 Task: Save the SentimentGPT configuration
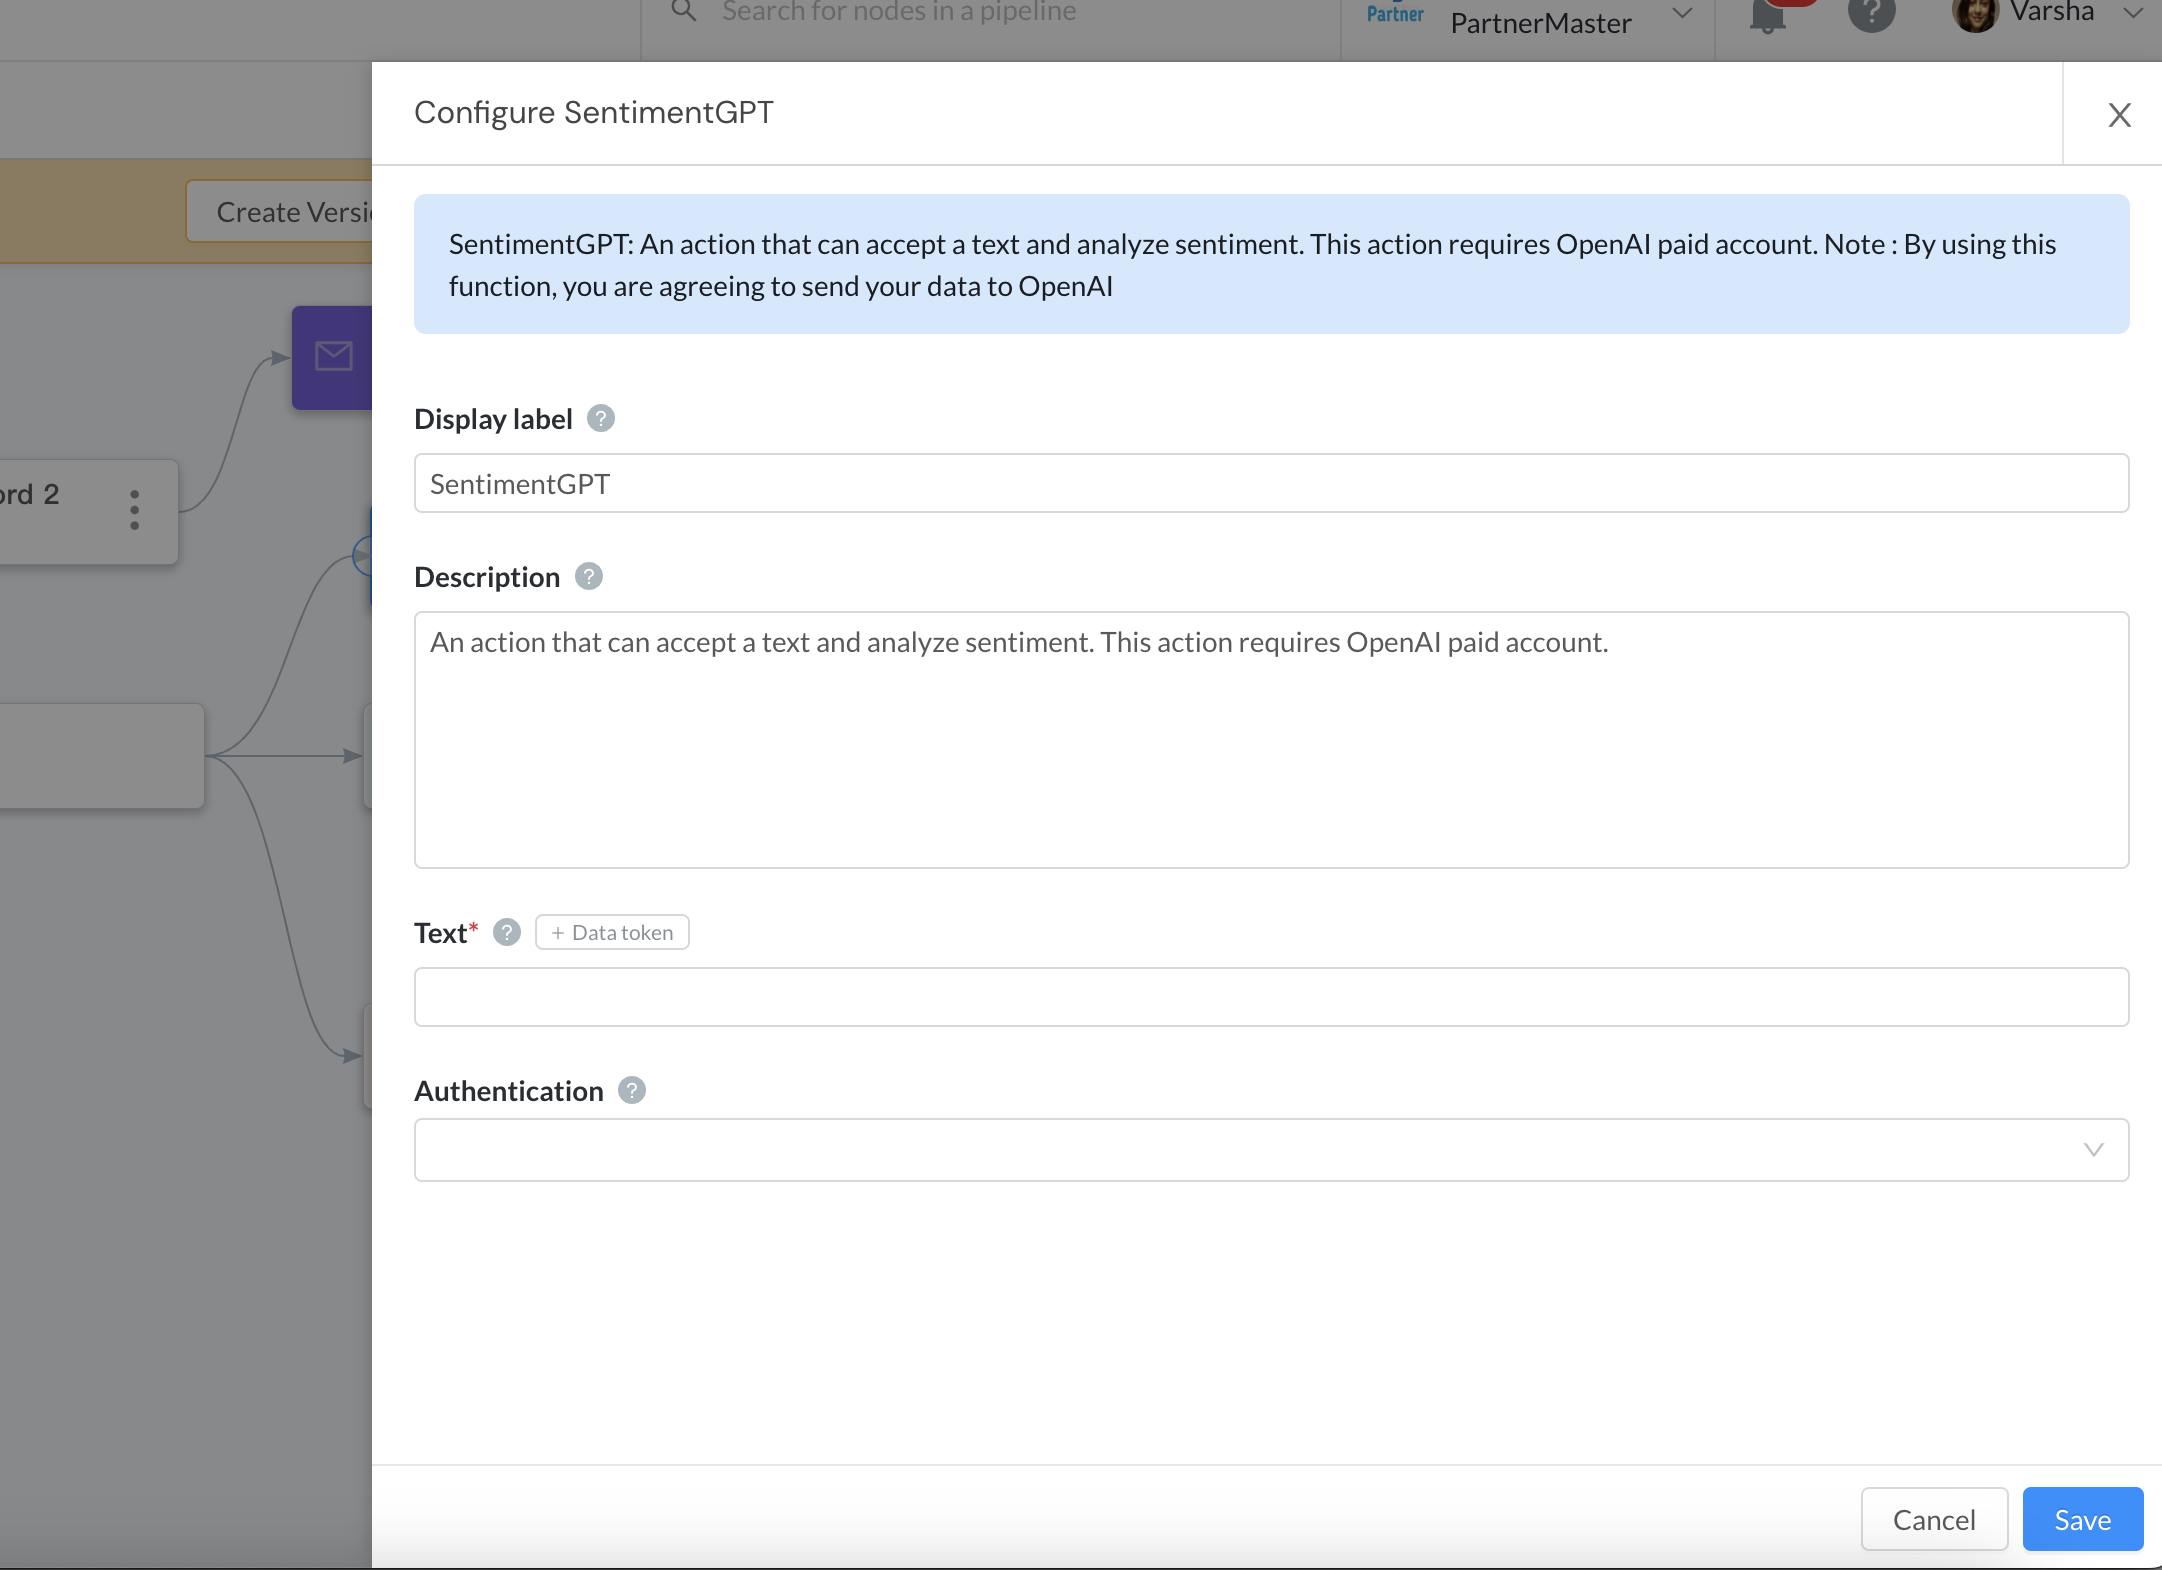[2082, 1519]
